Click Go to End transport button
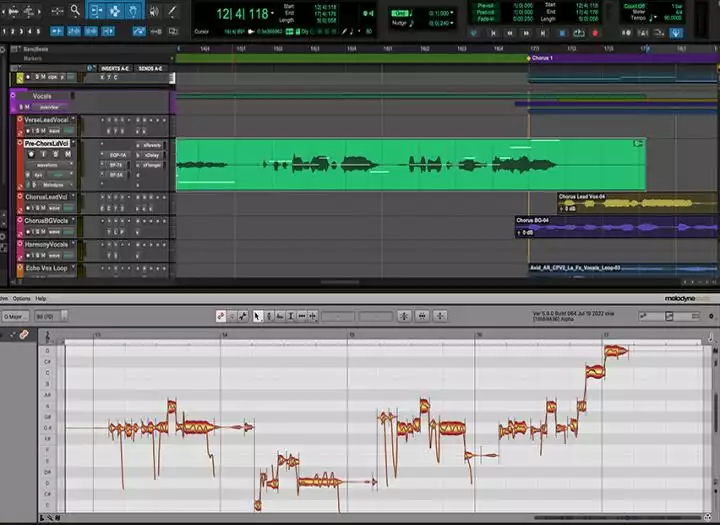720x525 pixels. point(543,33)
